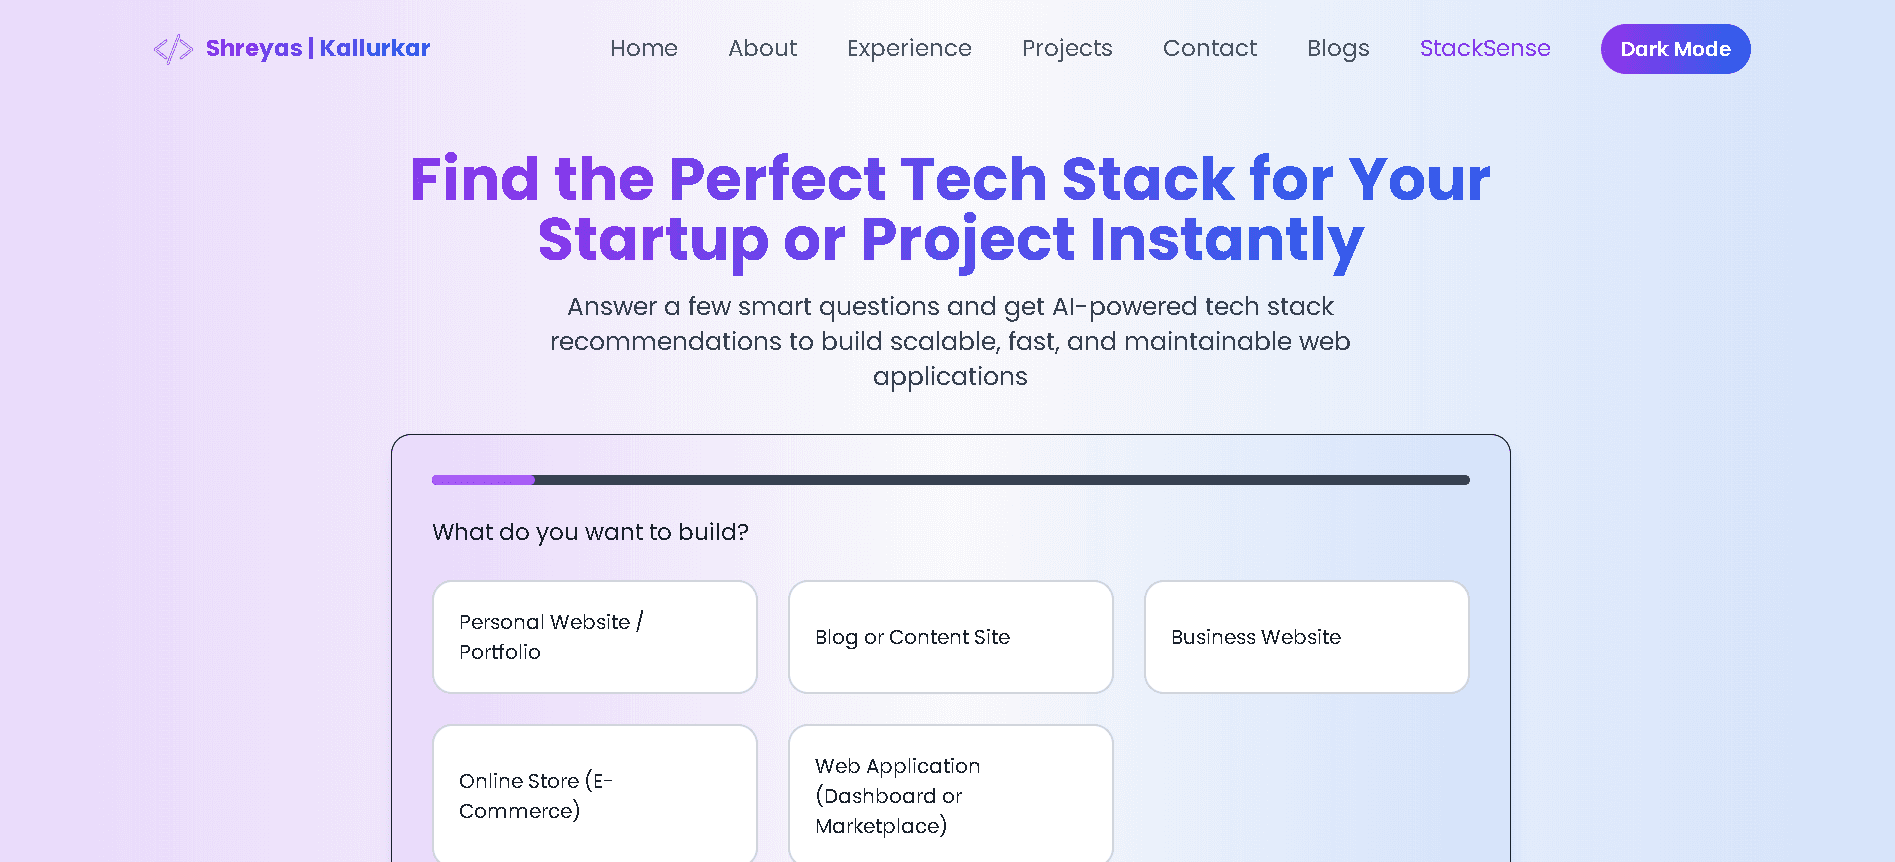The image size is (1895, 862).
Task: Click the 'What do you want to build?' question
Action: tap(590, 532)
